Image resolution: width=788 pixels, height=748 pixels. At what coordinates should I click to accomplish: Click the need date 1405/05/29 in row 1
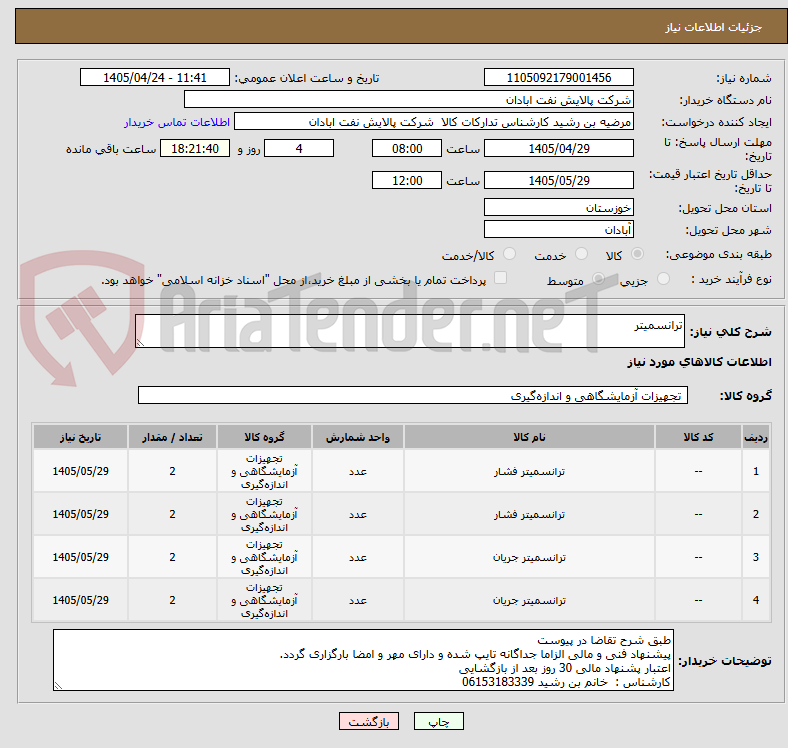(80, 471)
